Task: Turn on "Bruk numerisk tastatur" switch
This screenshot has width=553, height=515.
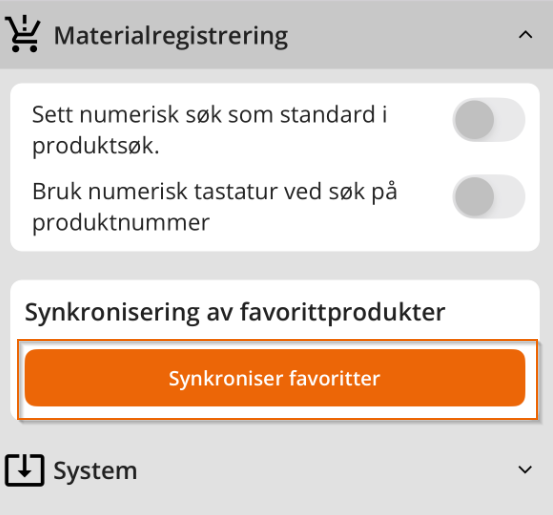Action: [x=489, y=196]
